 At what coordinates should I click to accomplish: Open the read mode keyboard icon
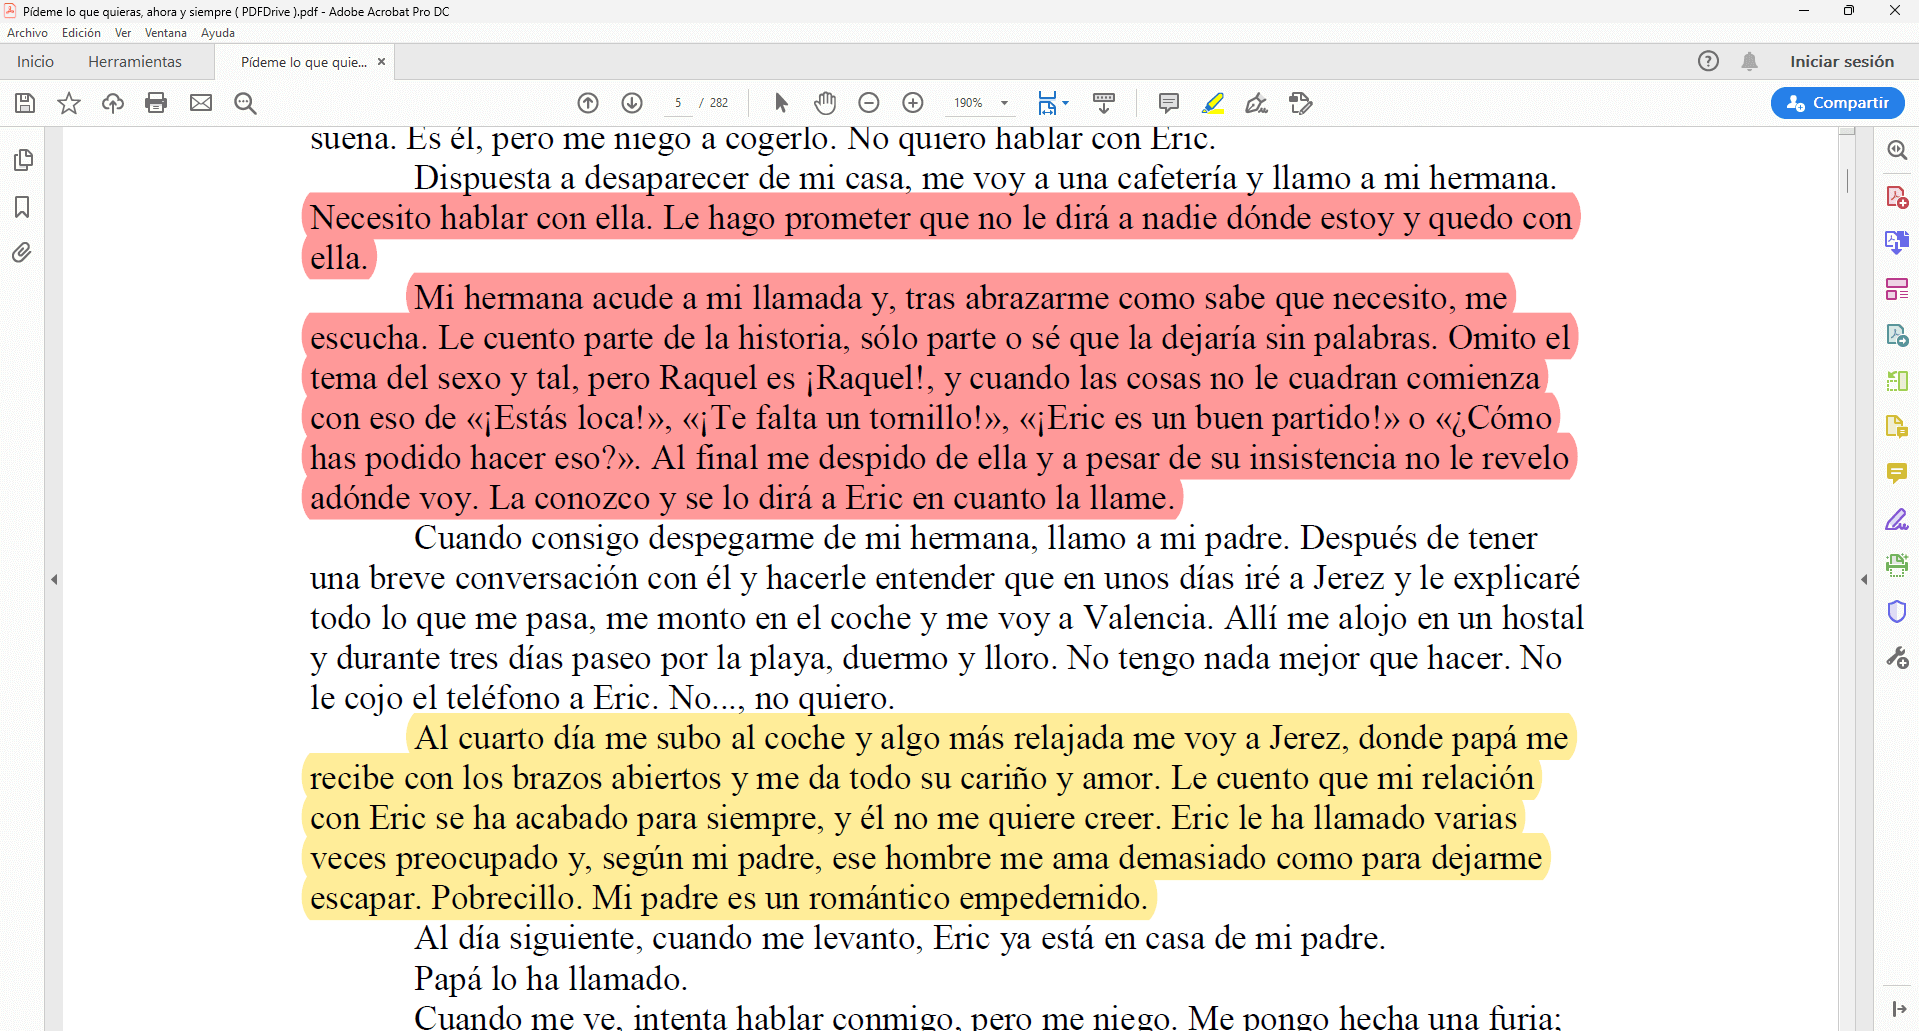pos(1104,103)
